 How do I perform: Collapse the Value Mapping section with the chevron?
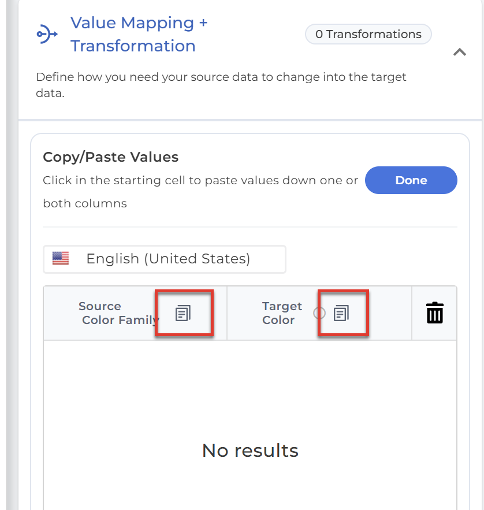(459, 52)
